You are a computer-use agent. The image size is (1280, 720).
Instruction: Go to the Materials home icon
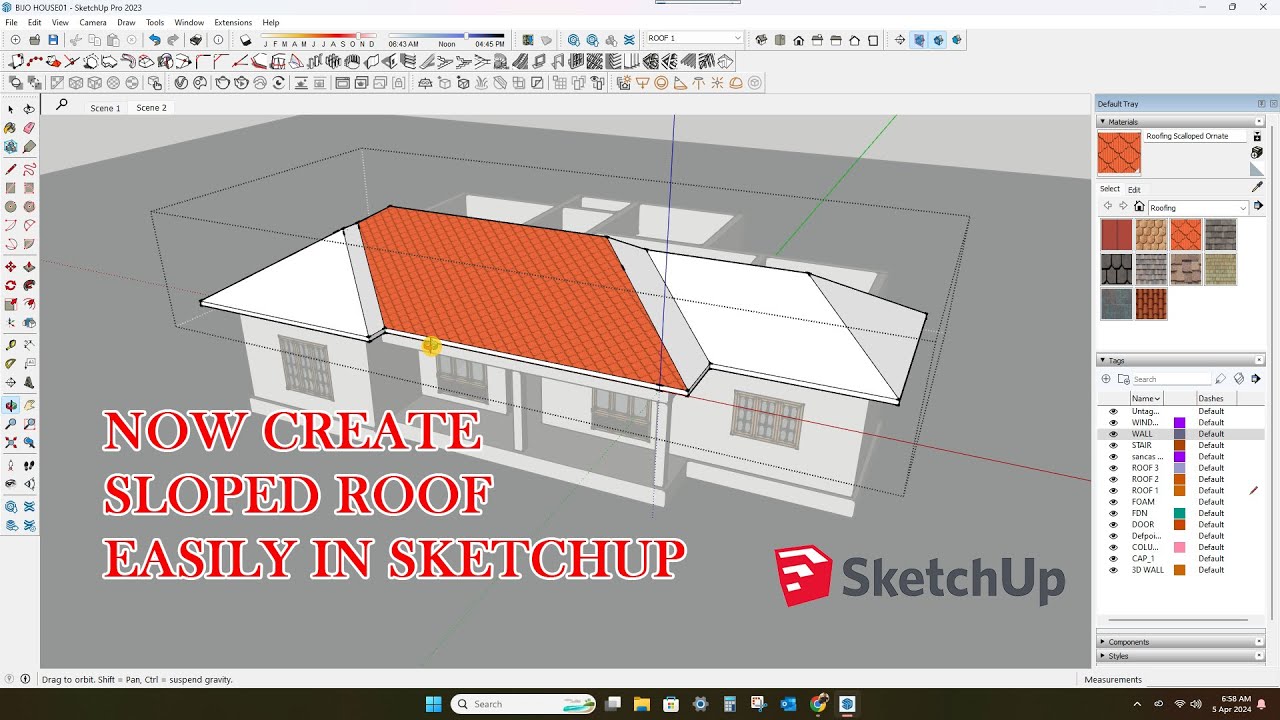tap(1138, 207)
